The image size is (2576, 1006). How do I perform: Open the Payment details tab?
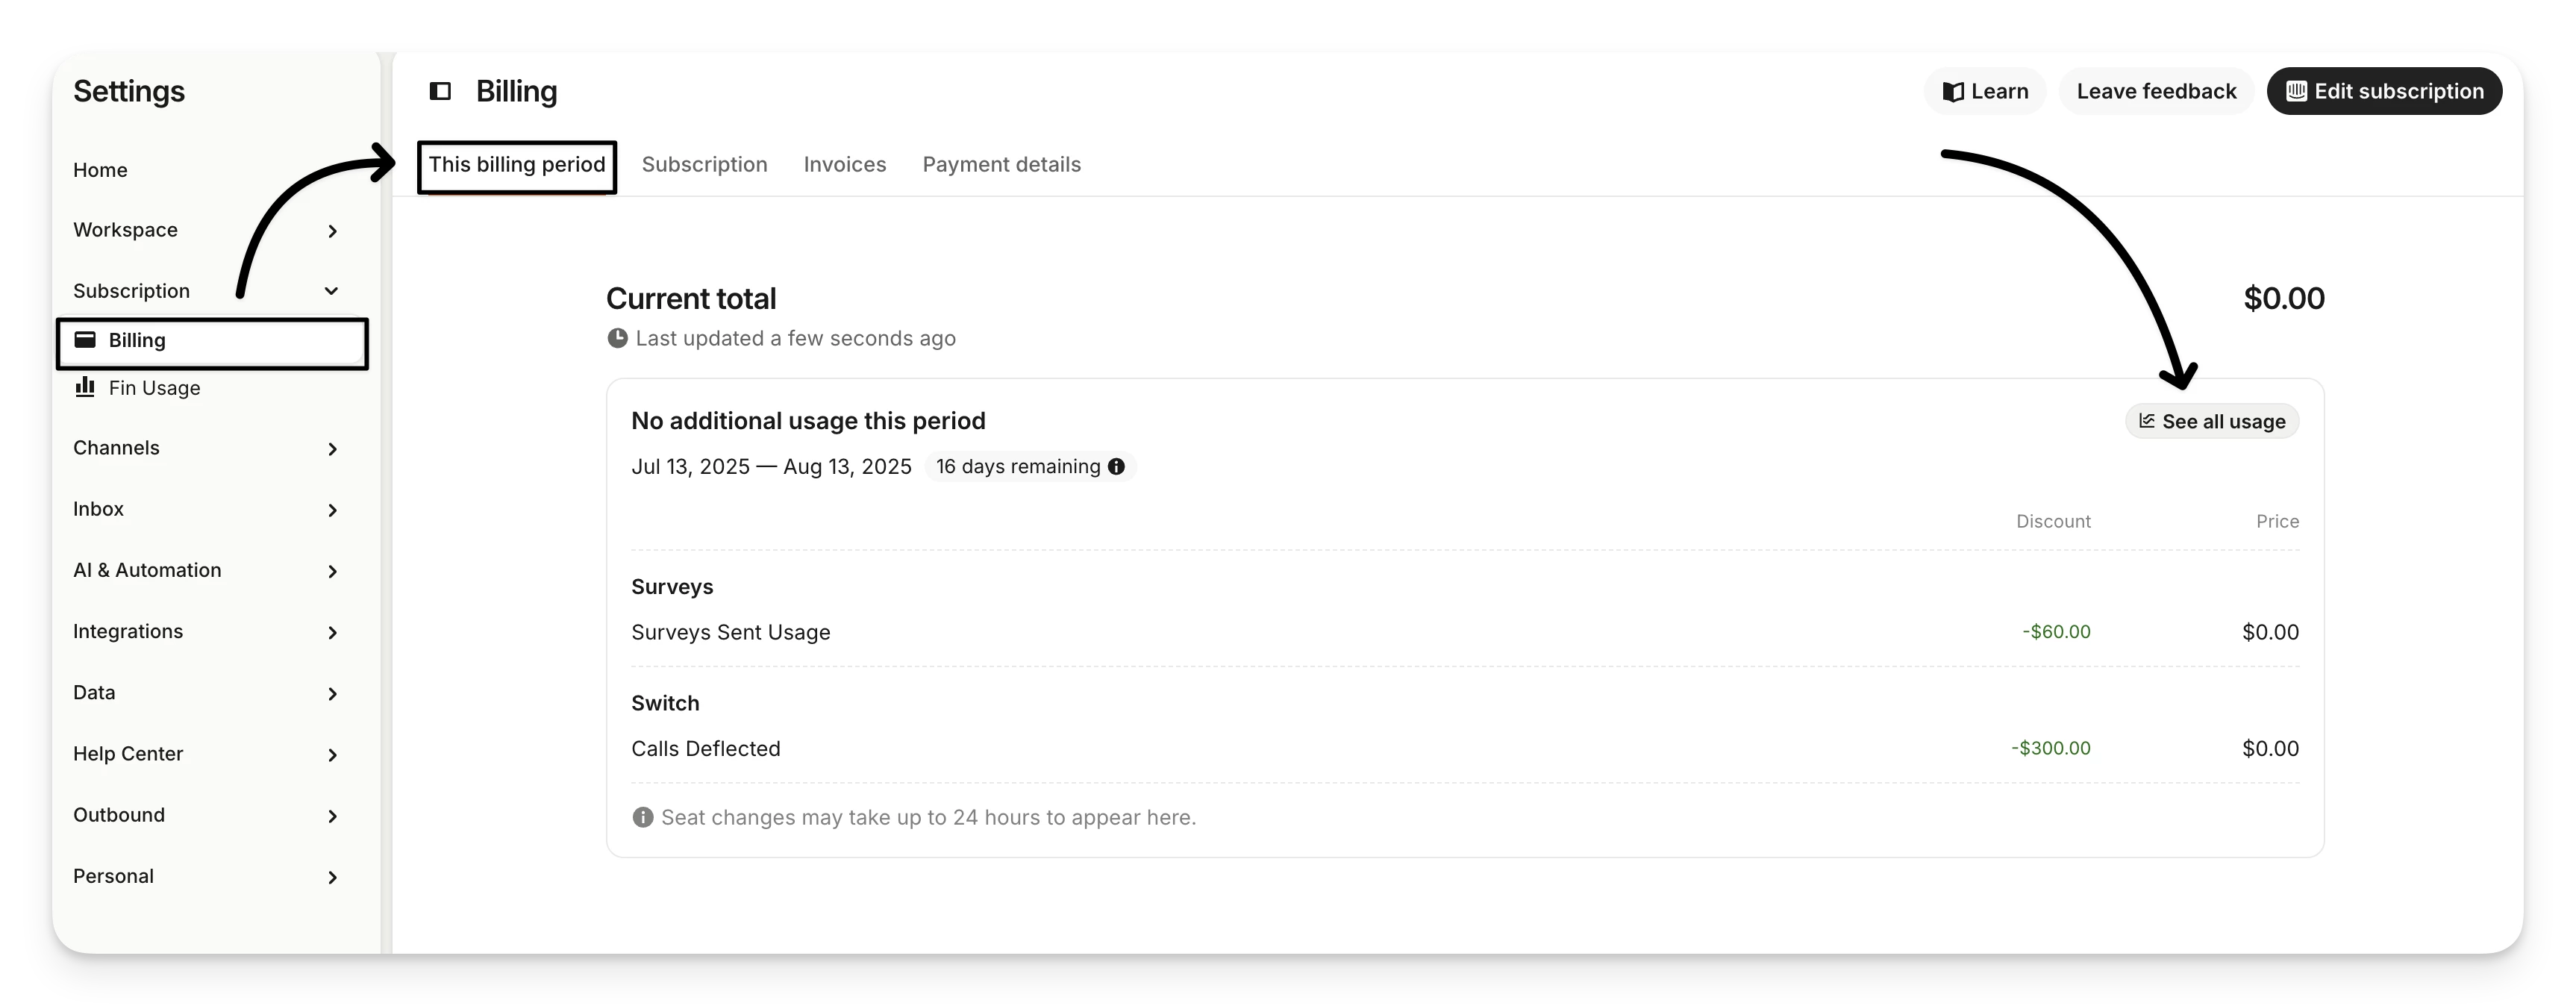tap(1001, 164)
